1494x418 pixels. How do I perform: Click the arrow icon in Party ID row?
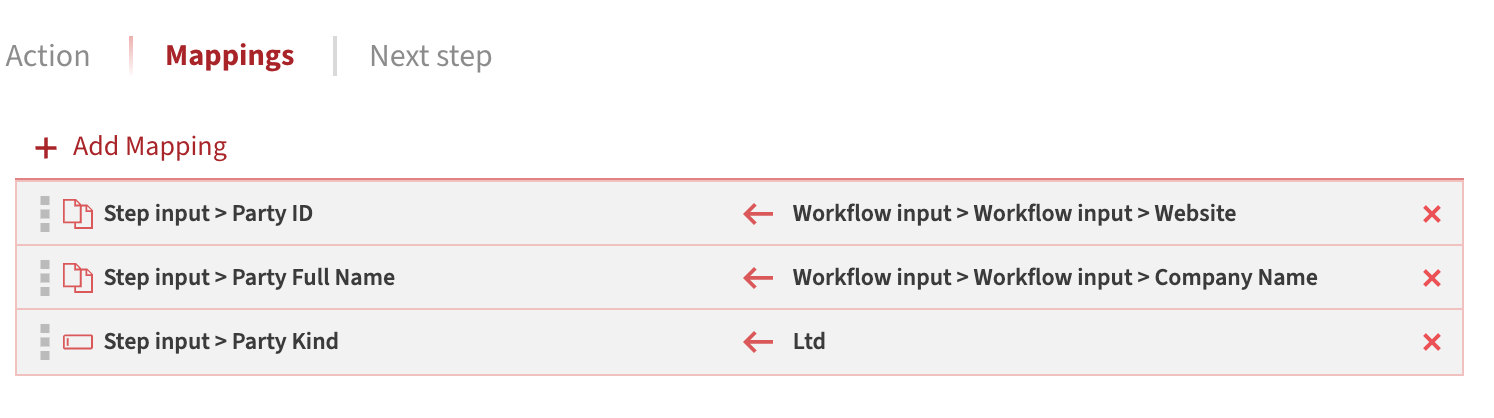click(758, 214)
